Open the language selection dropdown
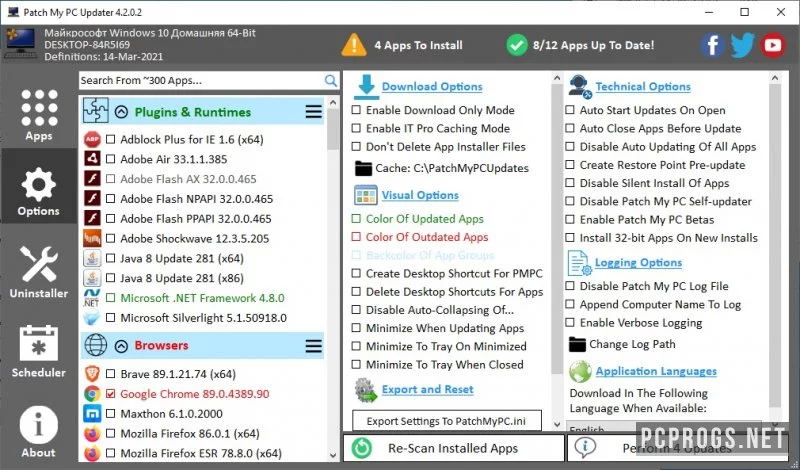Image resolution: width=800 pixels, height=470 pixels. click(x=664, y=429)
